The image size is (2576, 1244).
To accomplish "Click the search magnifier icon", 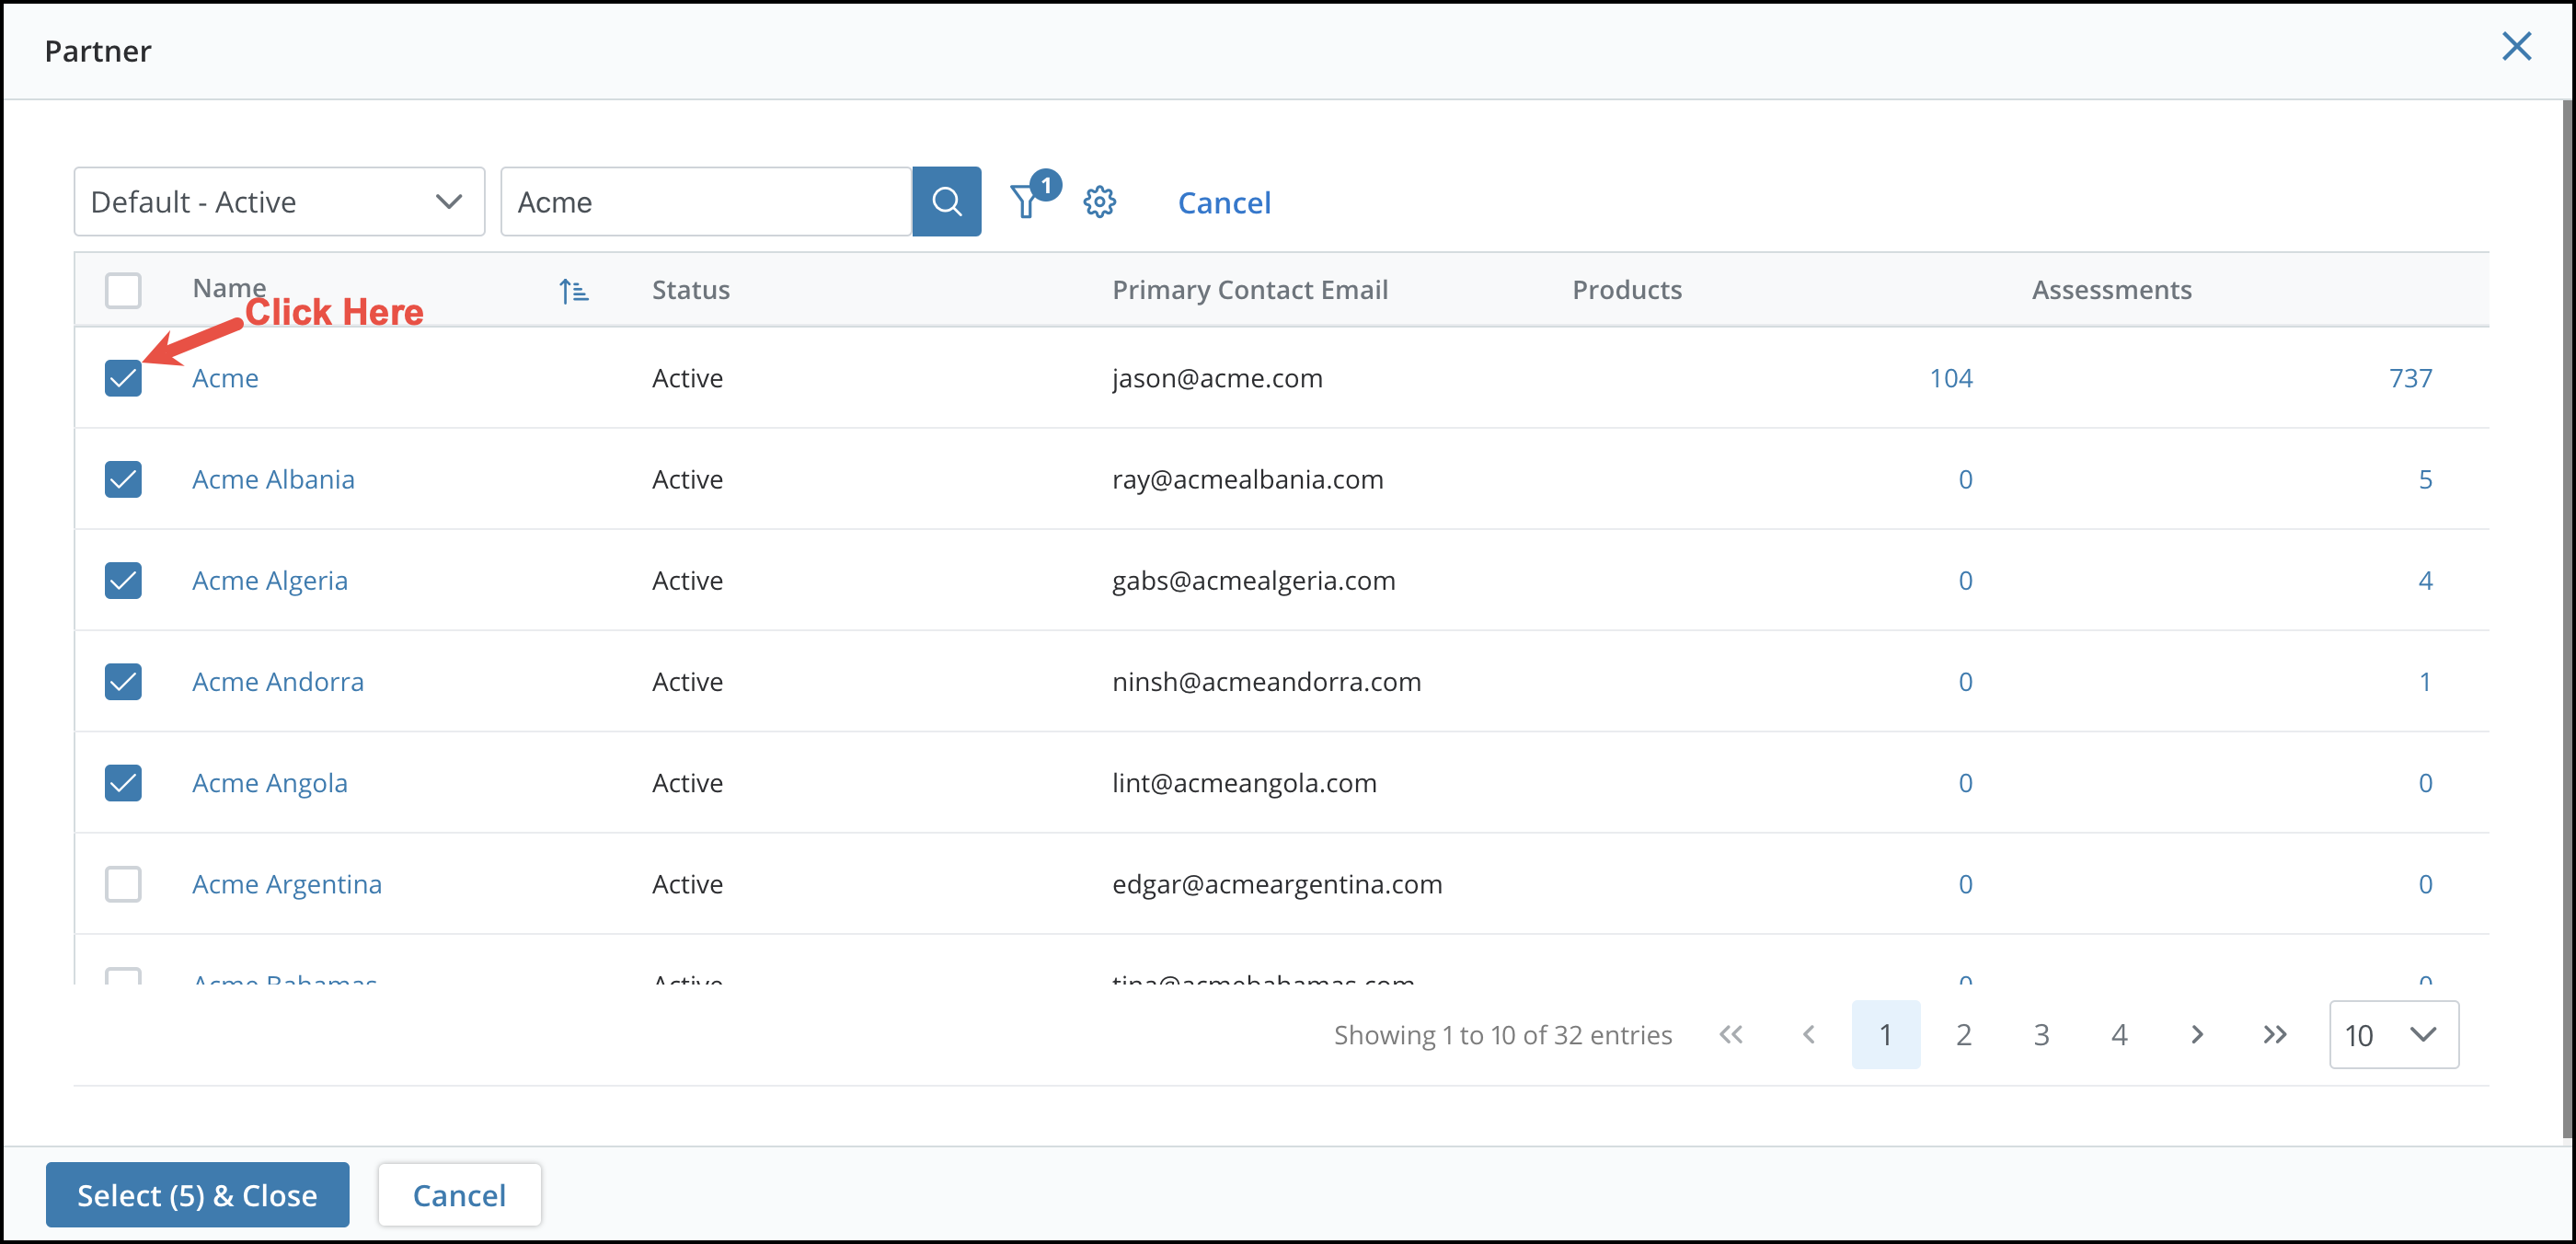I will tap(948, 201).
